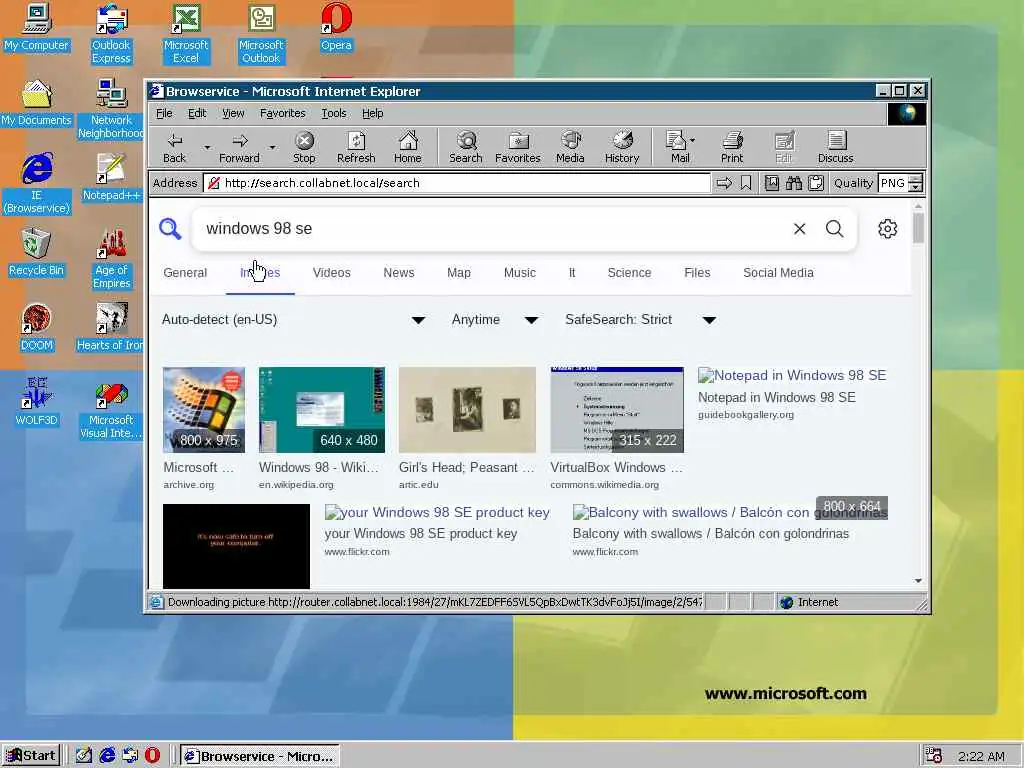This screenshot has height=768, width=1024.
Task: Open the Favorites toolbar pane
Action: (x=517, y=148)
